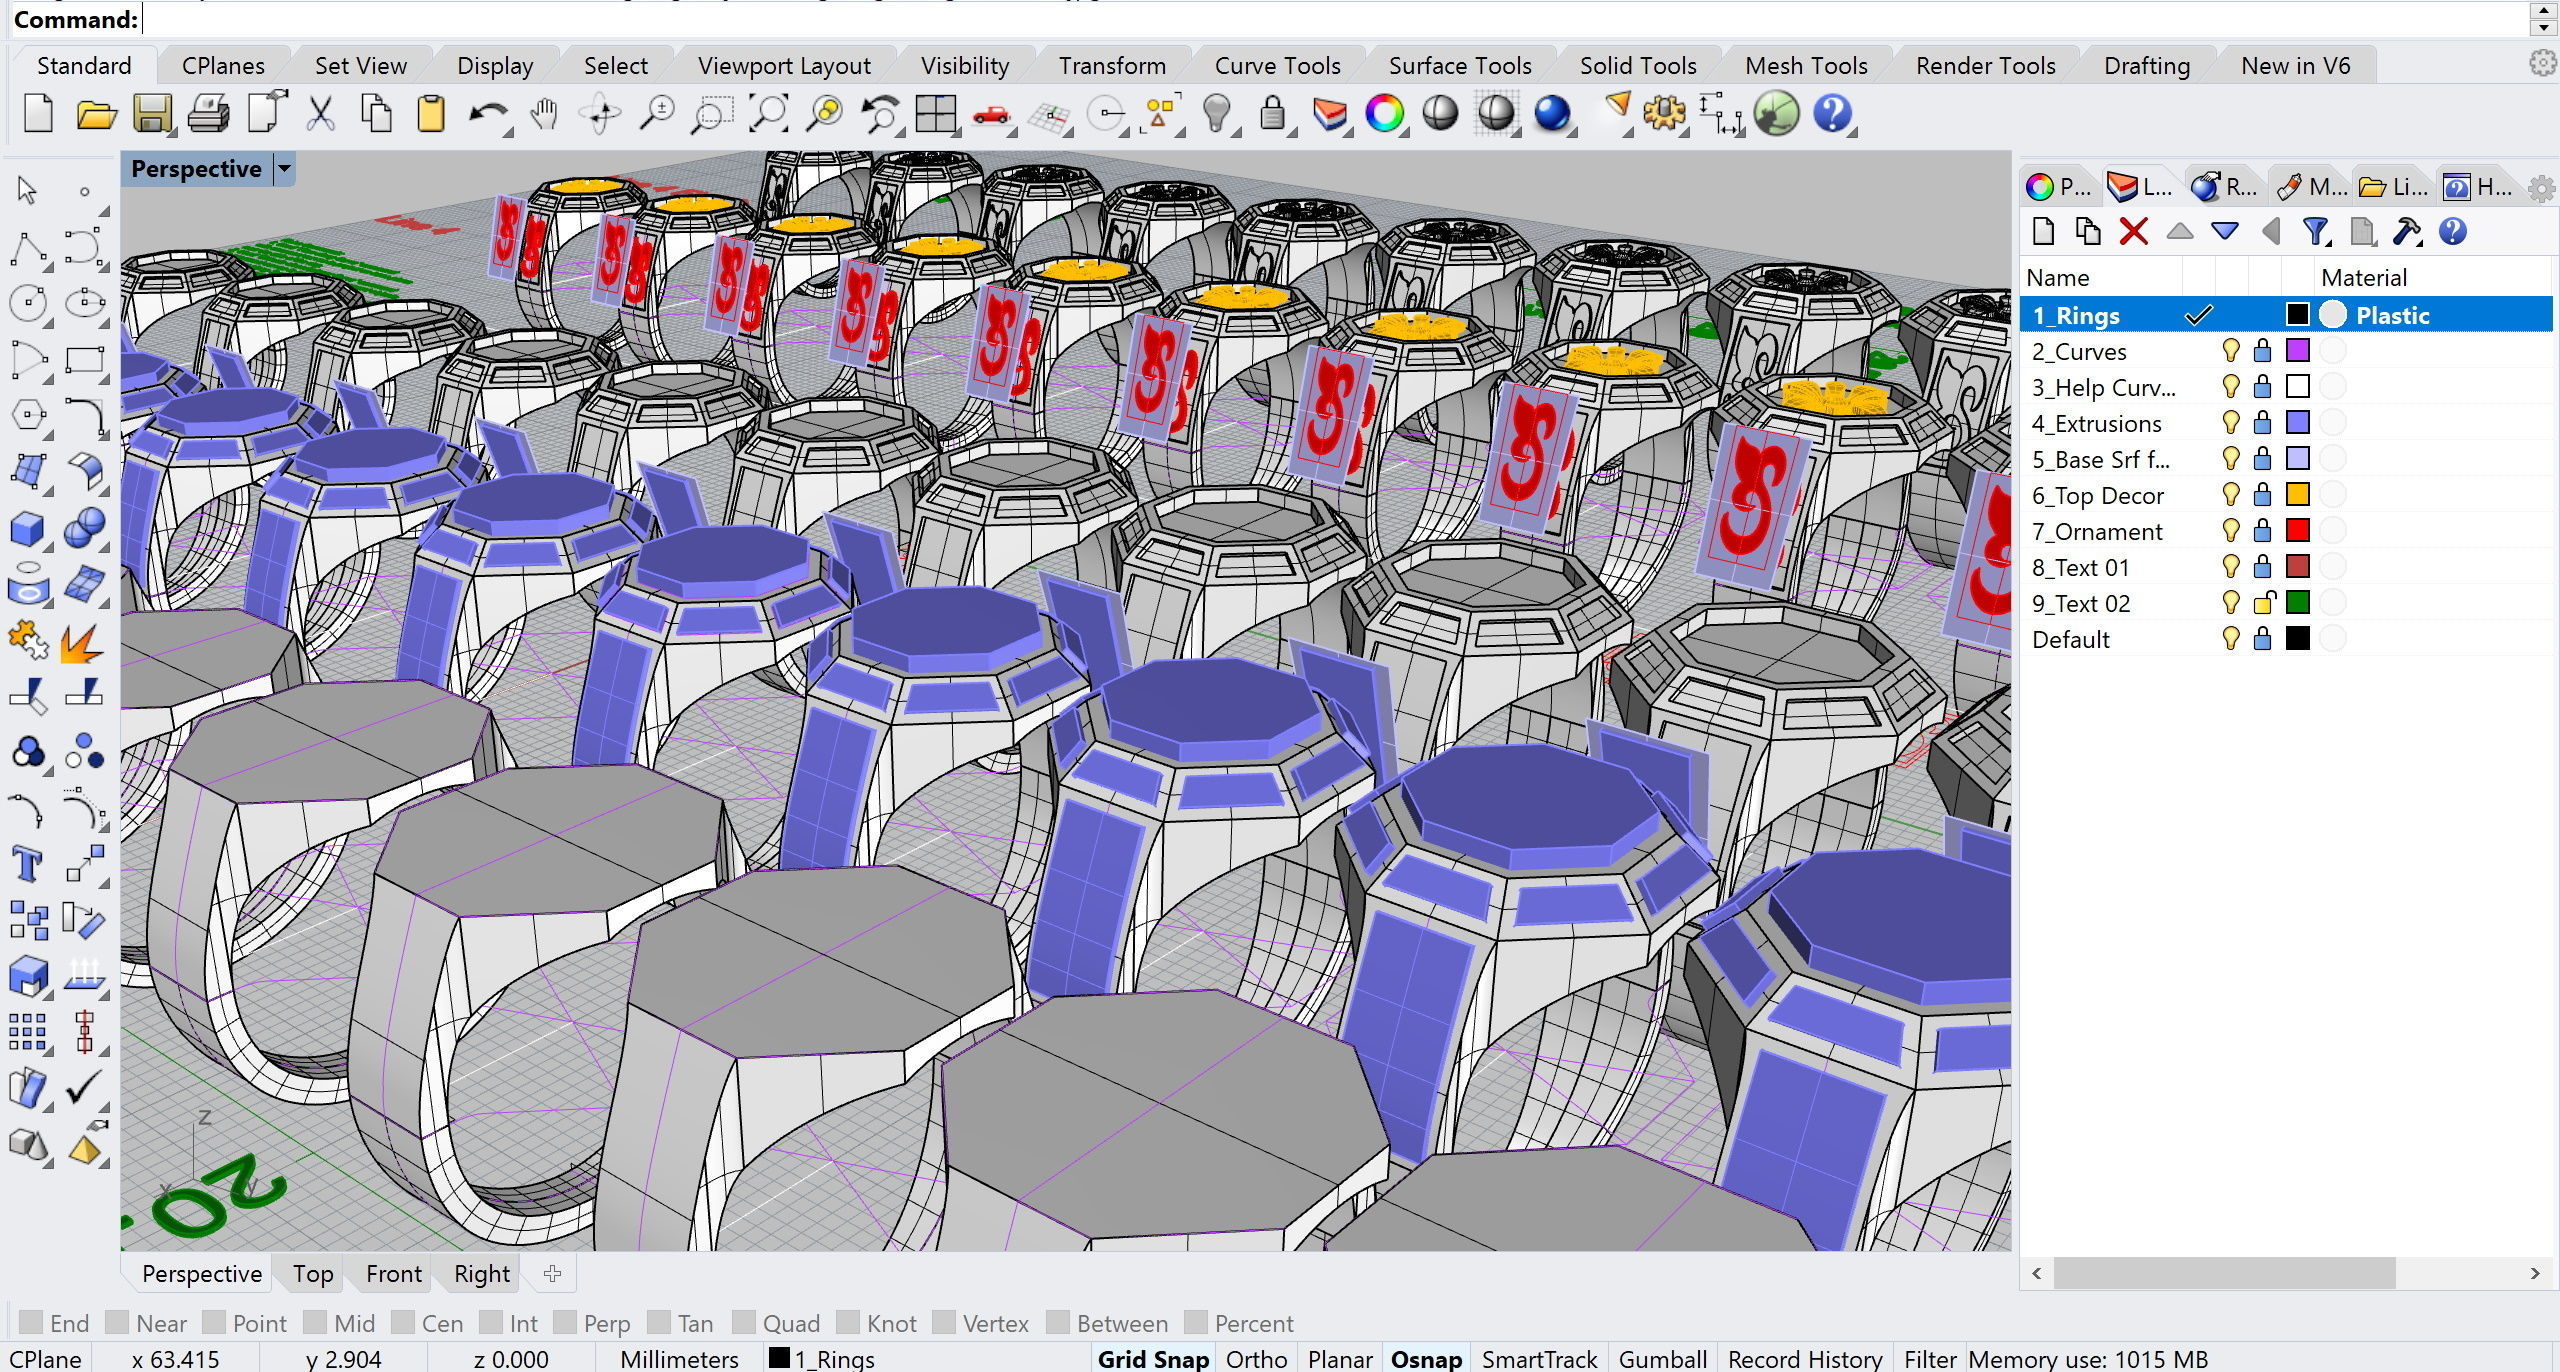
Task: Open the Curve Tools toolbar tab
Action: [x=1277, y=66]
